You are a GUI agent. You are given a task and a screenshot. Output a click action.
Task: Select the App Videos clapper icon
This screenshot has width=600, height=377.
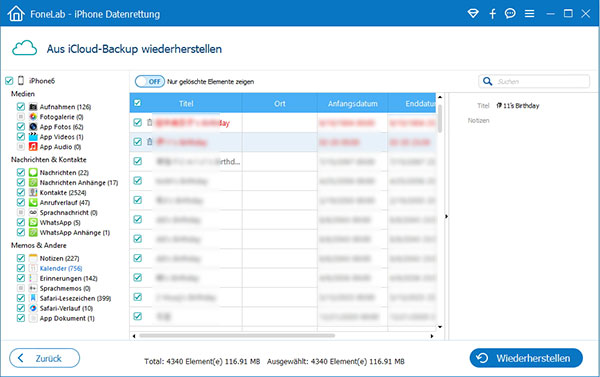tap(33, 137)
